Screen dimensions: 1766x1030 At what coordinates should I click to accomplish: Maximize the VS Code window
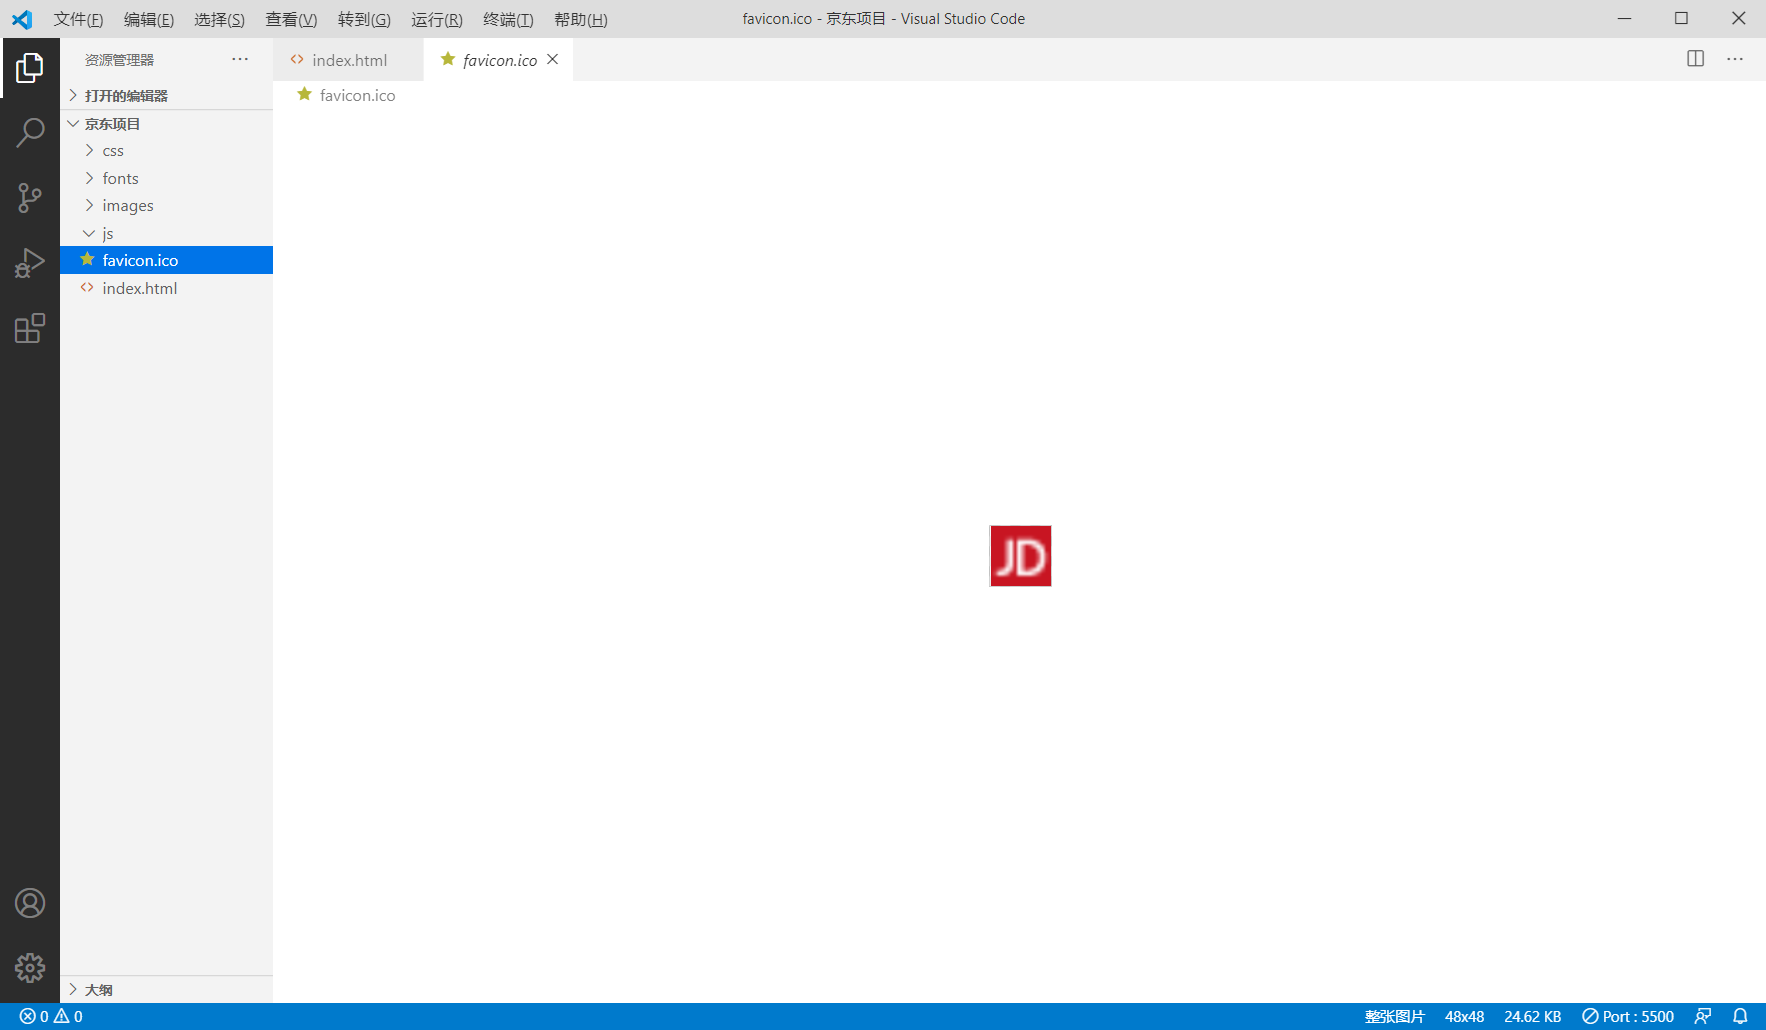pyautogui.click(x=1681, y=18)
